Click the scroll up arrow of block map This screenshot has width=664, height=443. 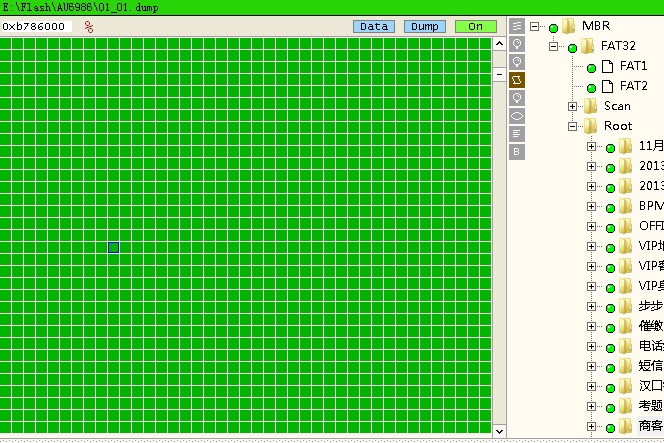(x=499, y=44)
